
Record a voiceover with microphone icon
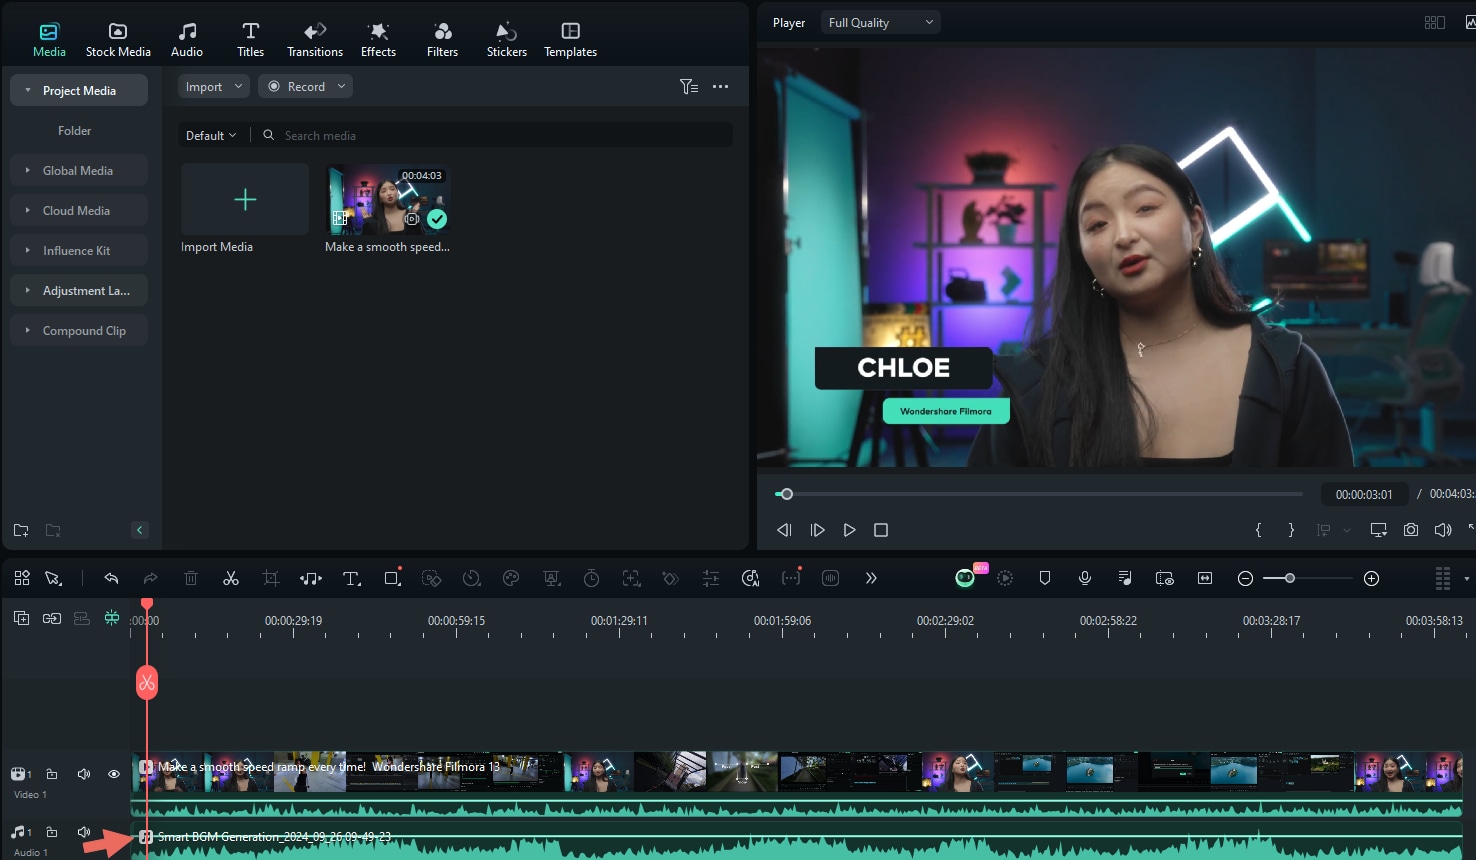tap(1085, 578)
